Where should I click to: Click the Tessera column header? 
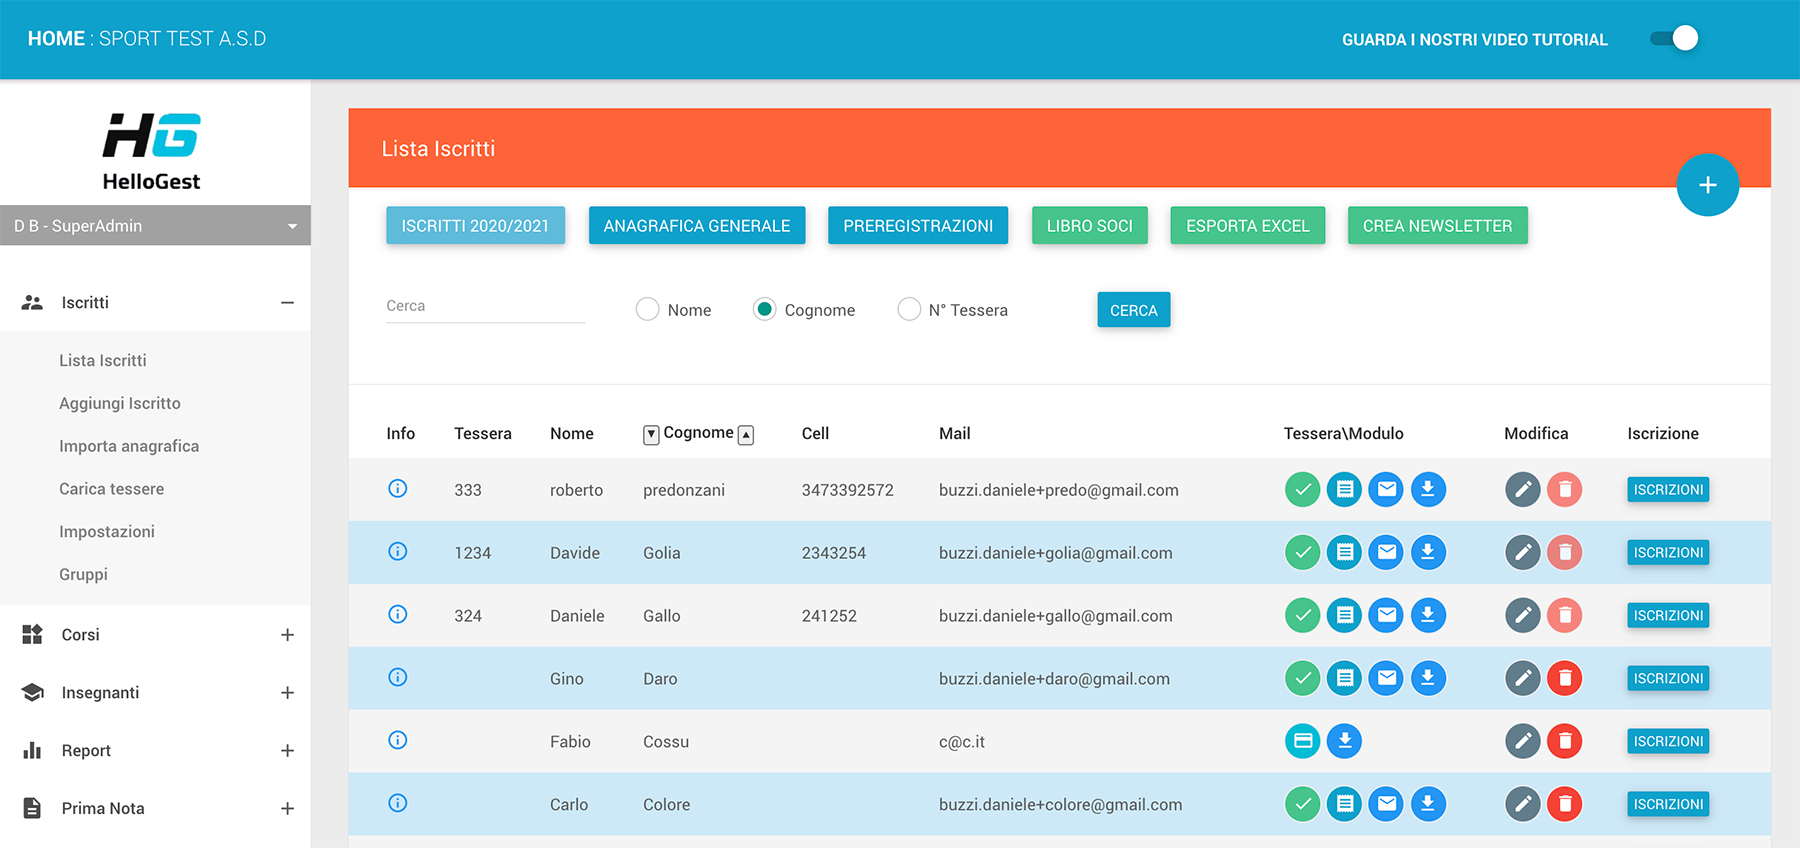pos(483,434)
